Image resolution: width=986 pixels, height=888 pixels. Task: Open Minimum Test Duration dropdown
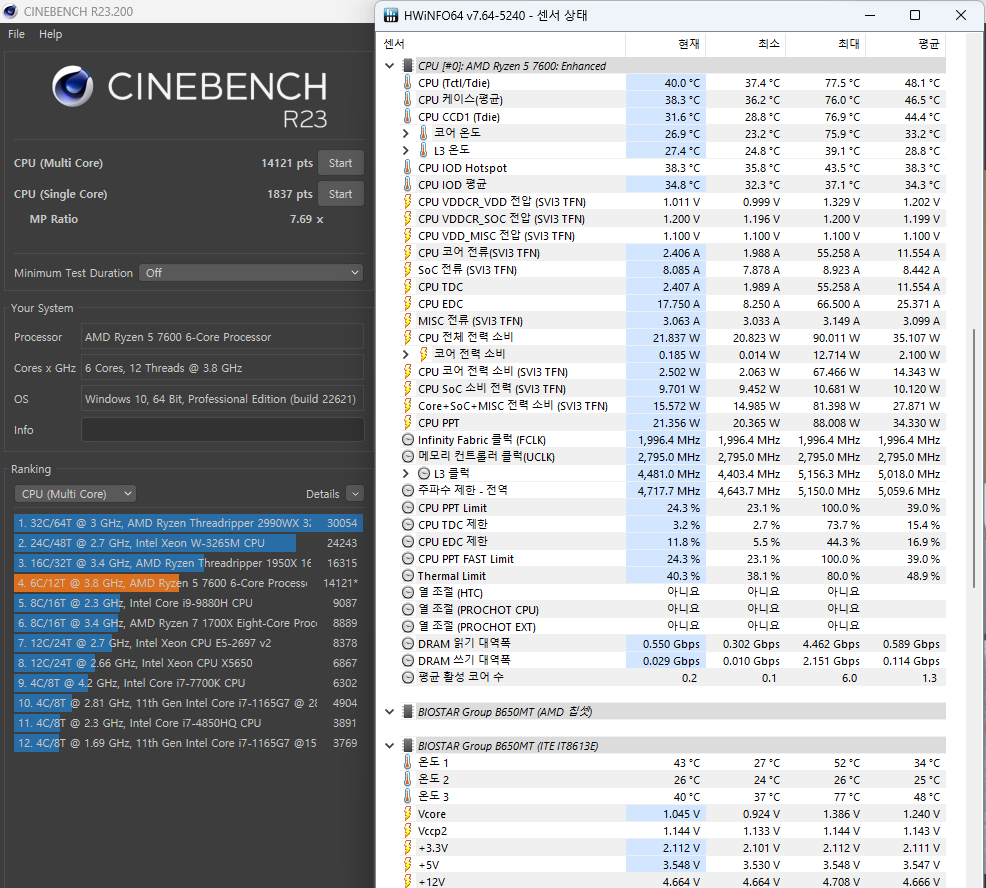click(x=251, y=272)
